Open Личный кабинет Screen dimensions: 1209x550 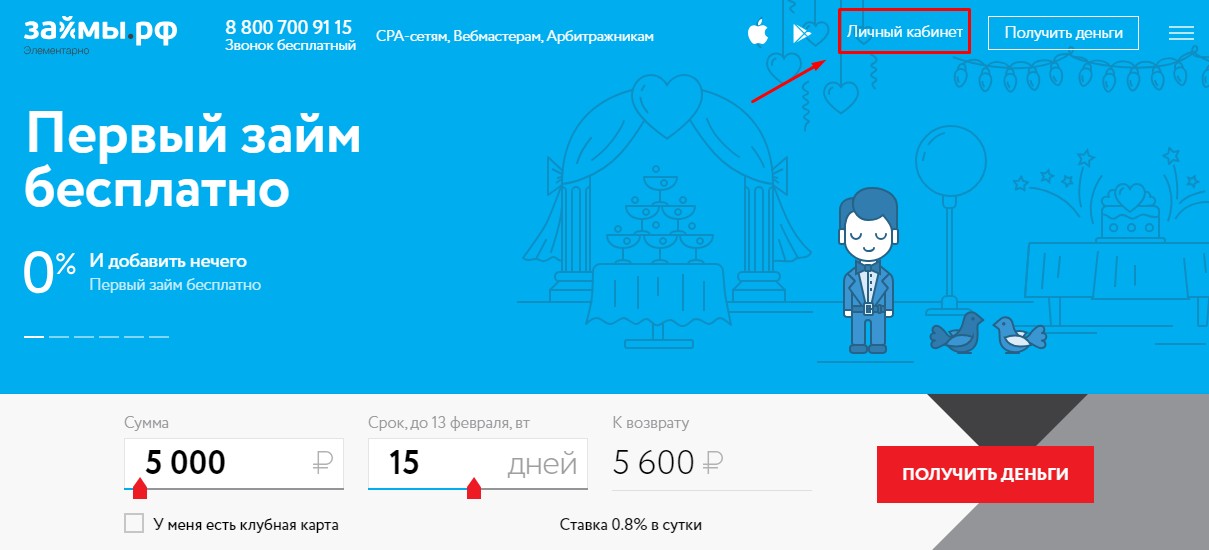pos(905,32)
